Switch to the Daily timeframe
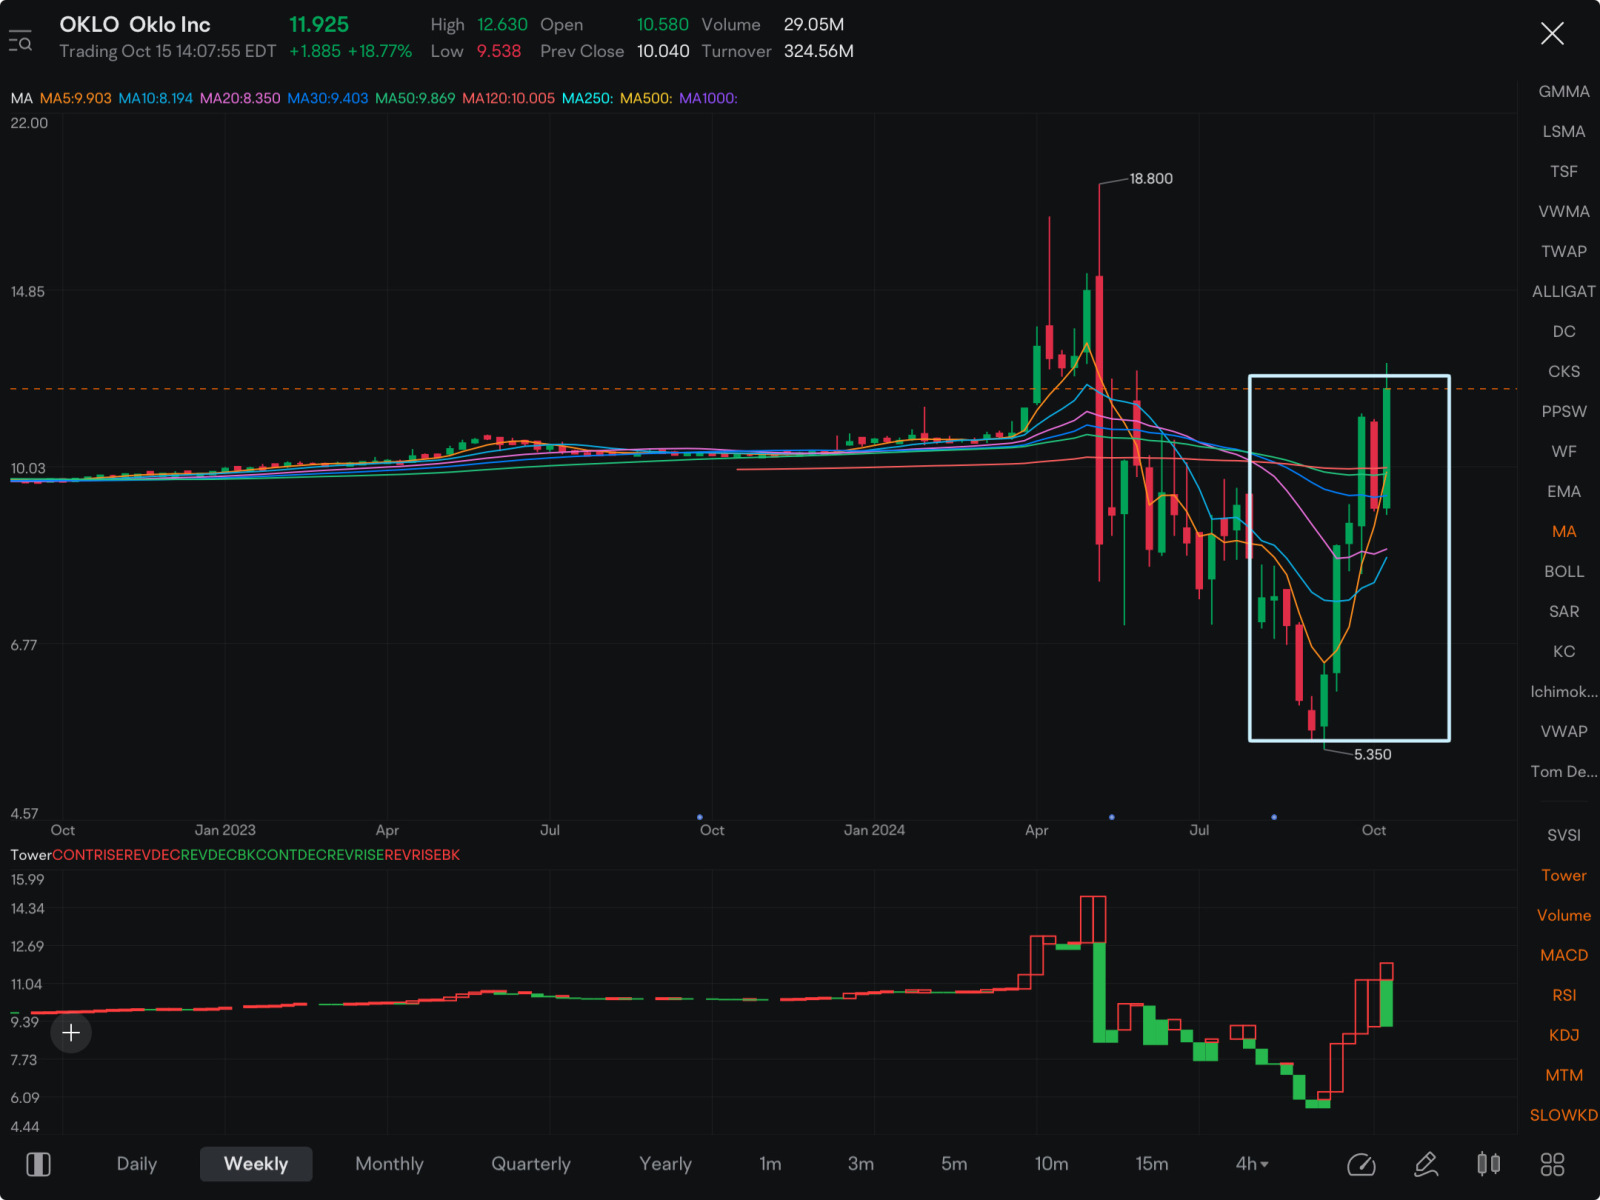Screen dimensions: 1600x1200 137,1164
